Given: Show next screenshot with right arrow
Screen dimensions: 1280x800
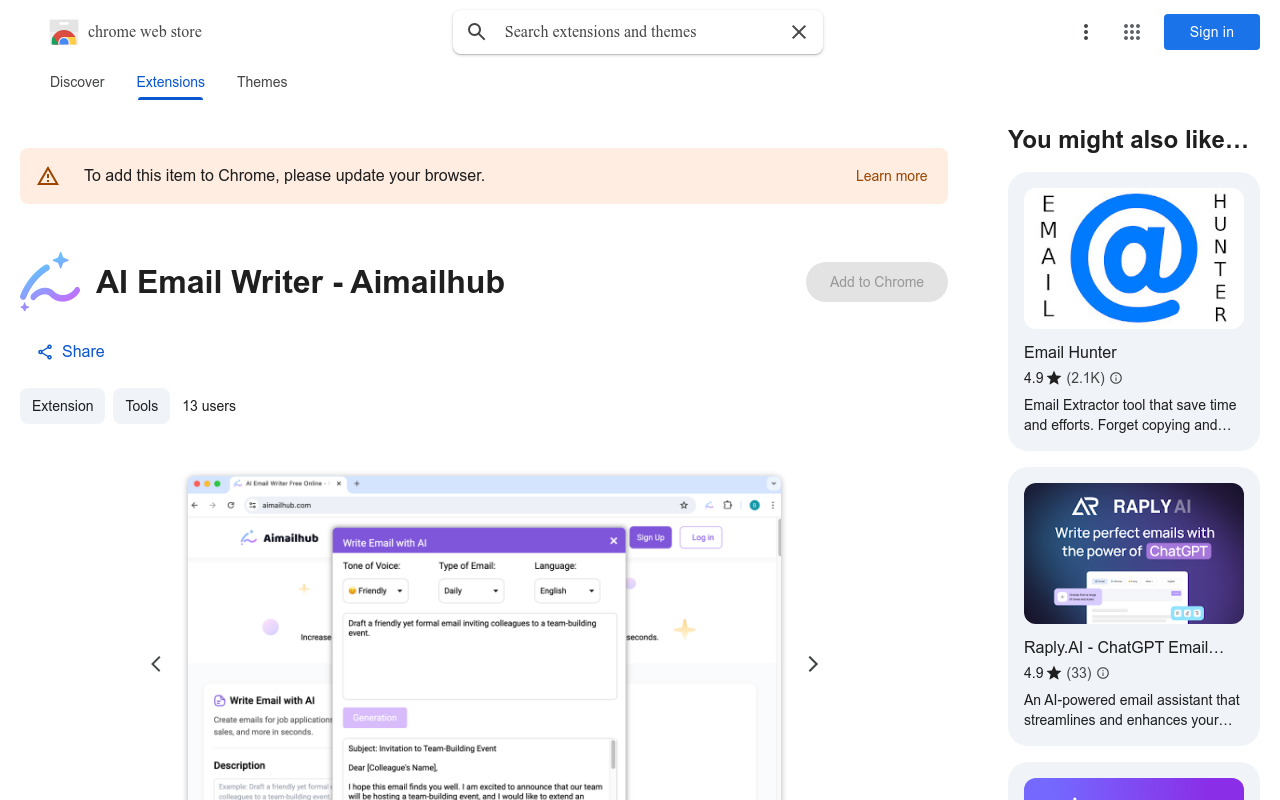Looking at the screenshot, I should tap(813, 664).
